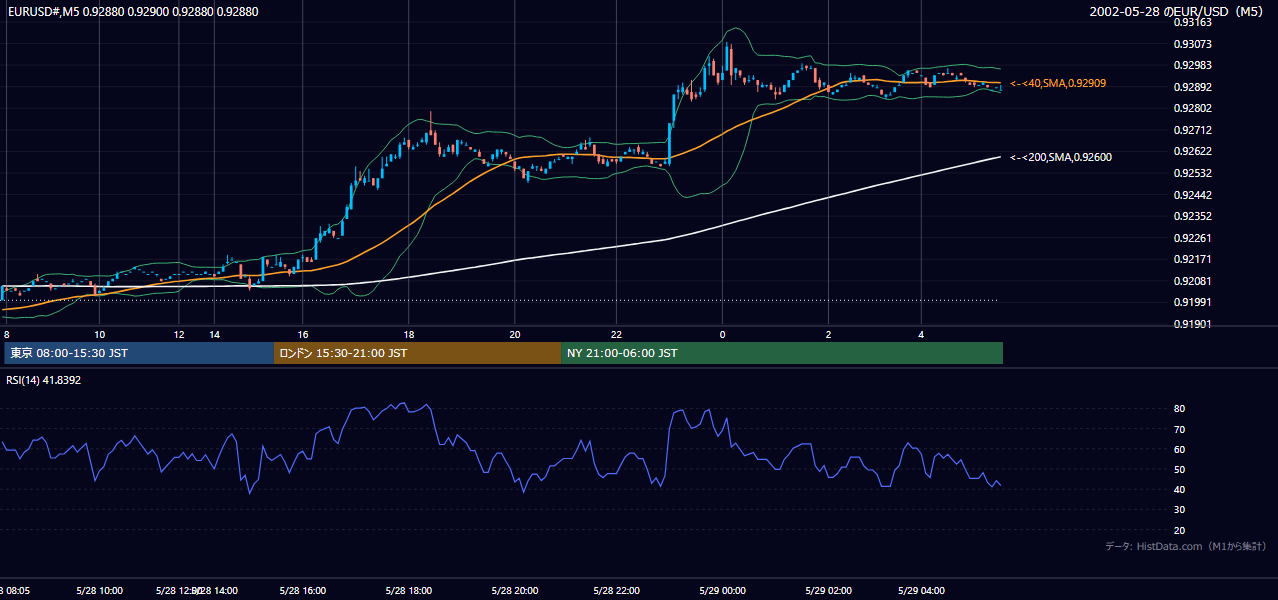Click price axis value 0.92171

point(1192,259)
